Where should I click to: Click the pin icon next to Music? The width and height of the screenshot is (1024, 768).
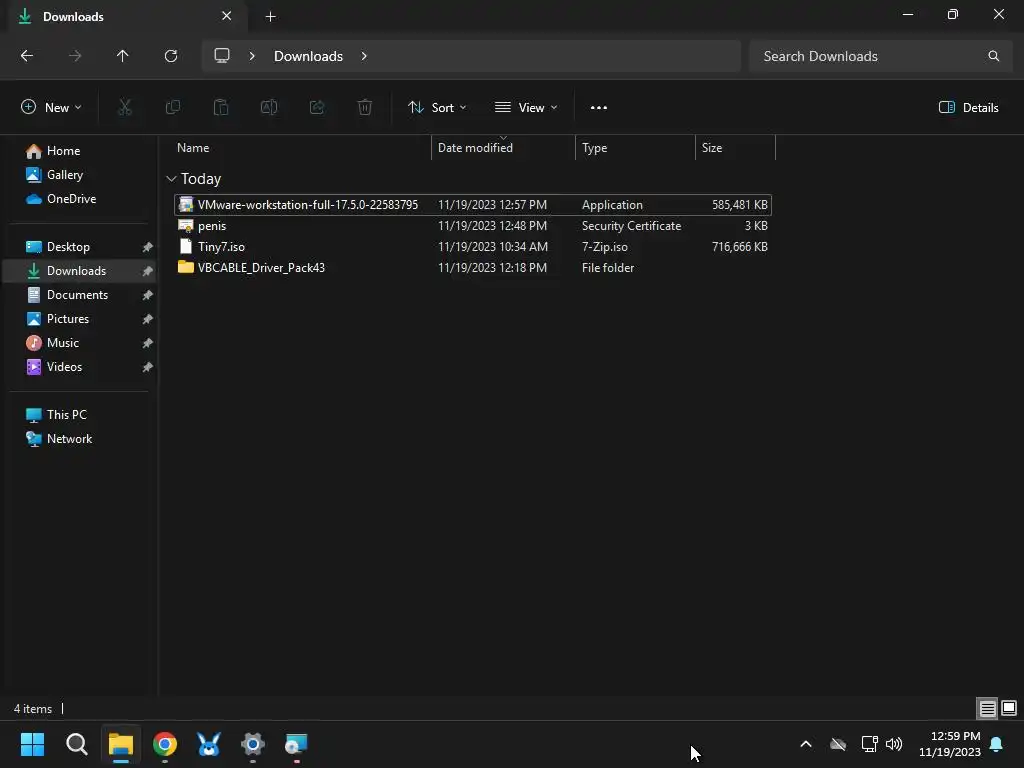tap(148, 343)
